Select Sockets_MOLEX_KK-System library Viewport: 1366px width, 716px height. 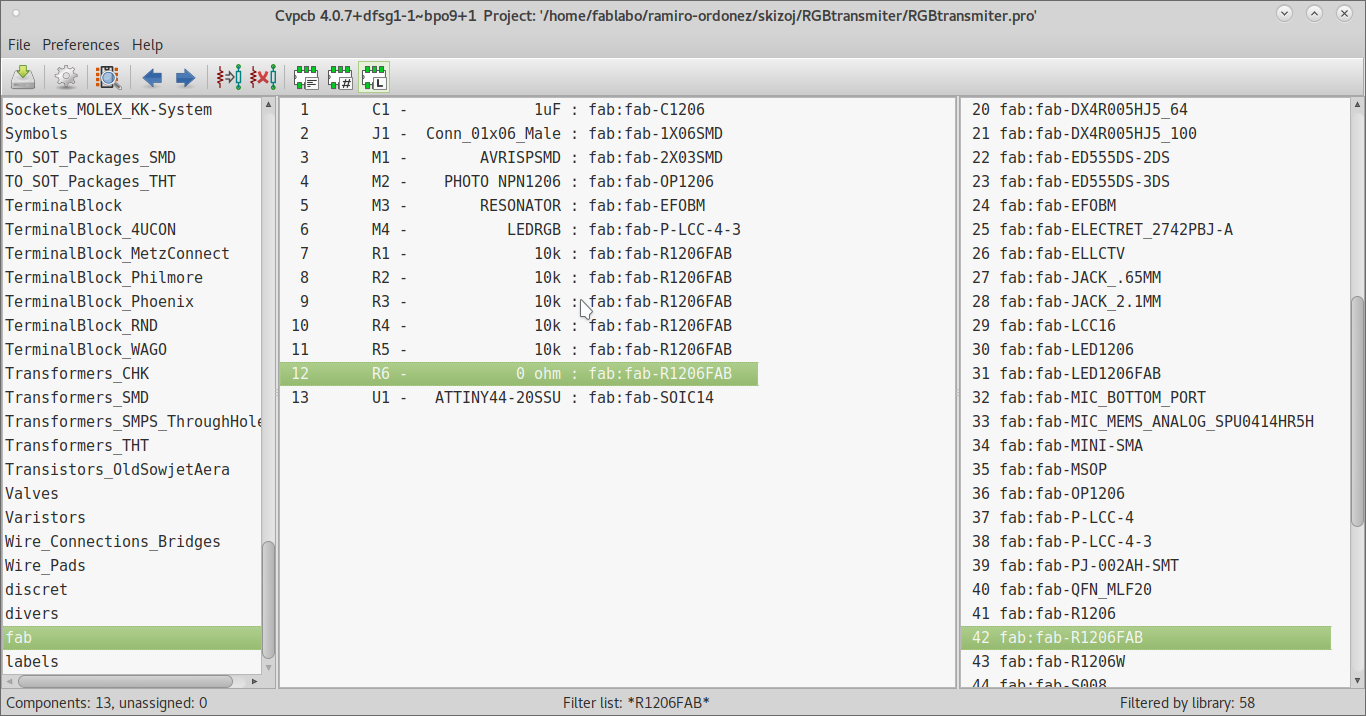(x=131, y=109)
